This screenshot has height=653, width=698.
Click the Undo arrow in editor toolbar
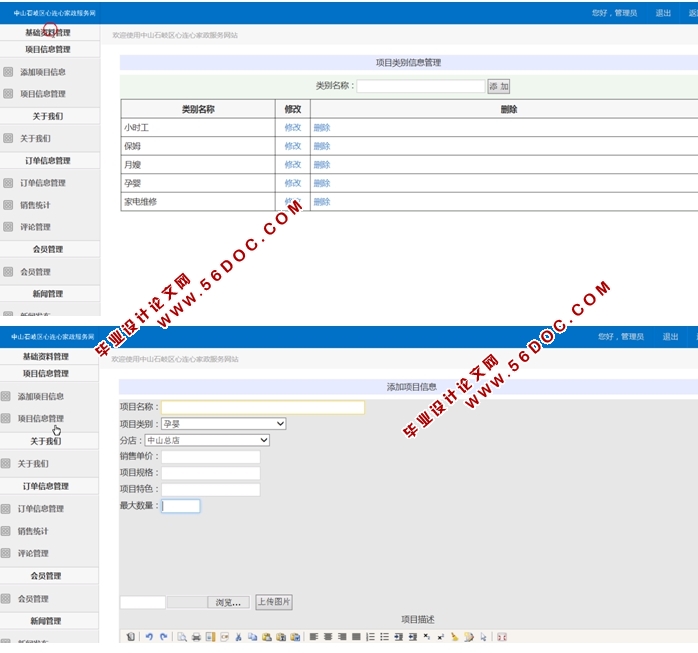pyautogui.click(x=149, y=637)
